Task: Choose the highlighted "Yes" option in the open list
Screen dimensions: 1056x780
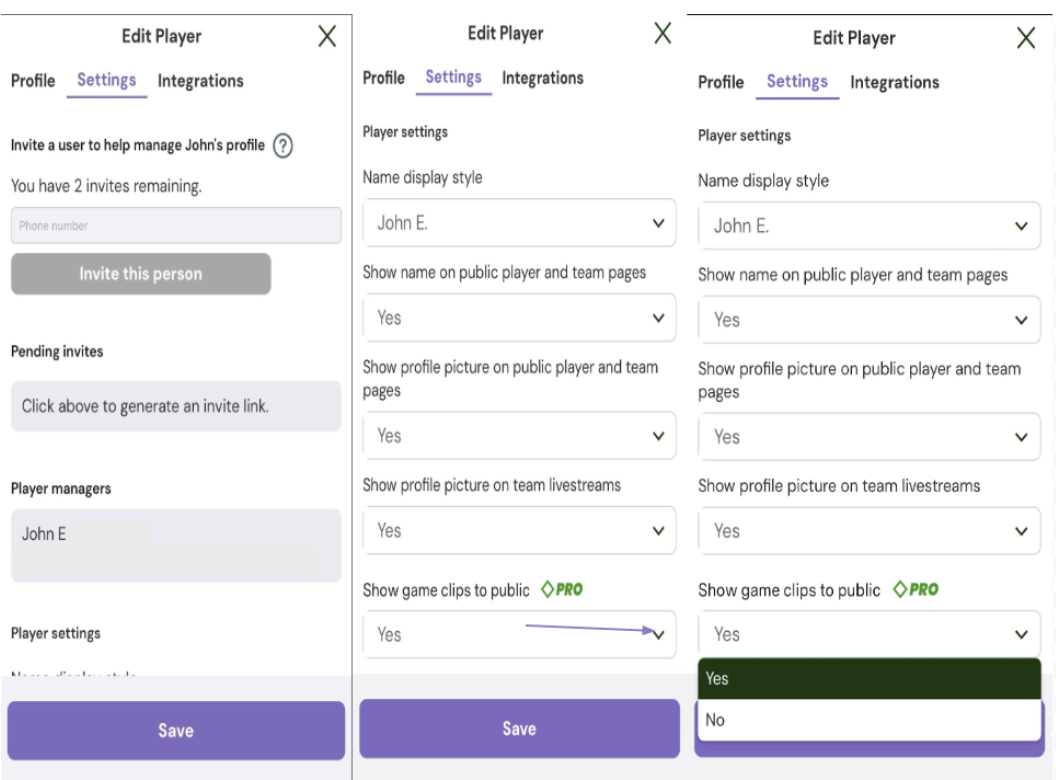Action: point(869,678)
